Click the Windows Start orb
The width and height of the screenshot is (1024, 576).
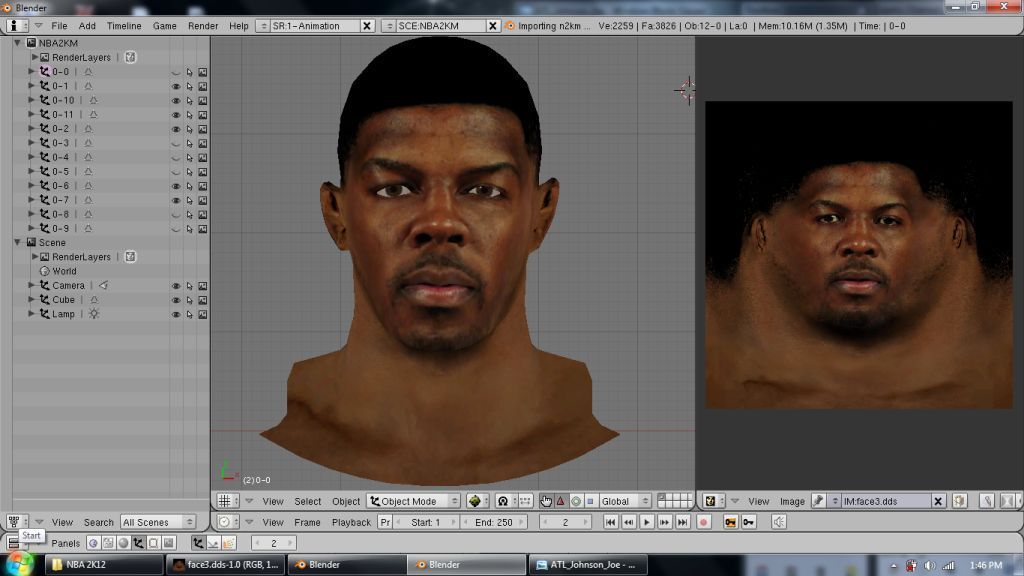click(x=20, y=563)
